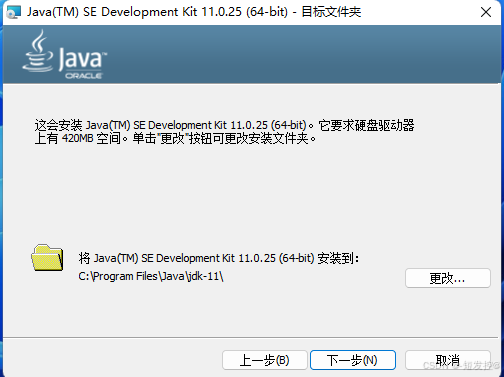The width and height of the screenshot is (504, 377).
Task: Click the installer icon in the title bar
Action: pyautogui.click(x=14, y=12)
